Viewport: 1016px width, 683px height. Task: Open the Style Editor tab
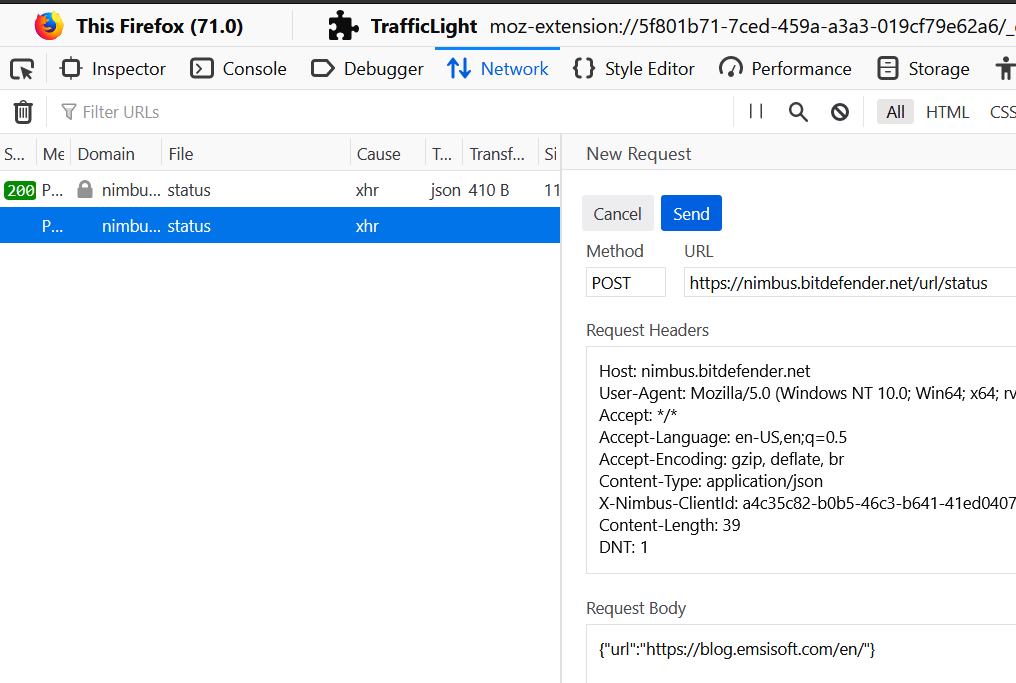(x=634, y=69)
